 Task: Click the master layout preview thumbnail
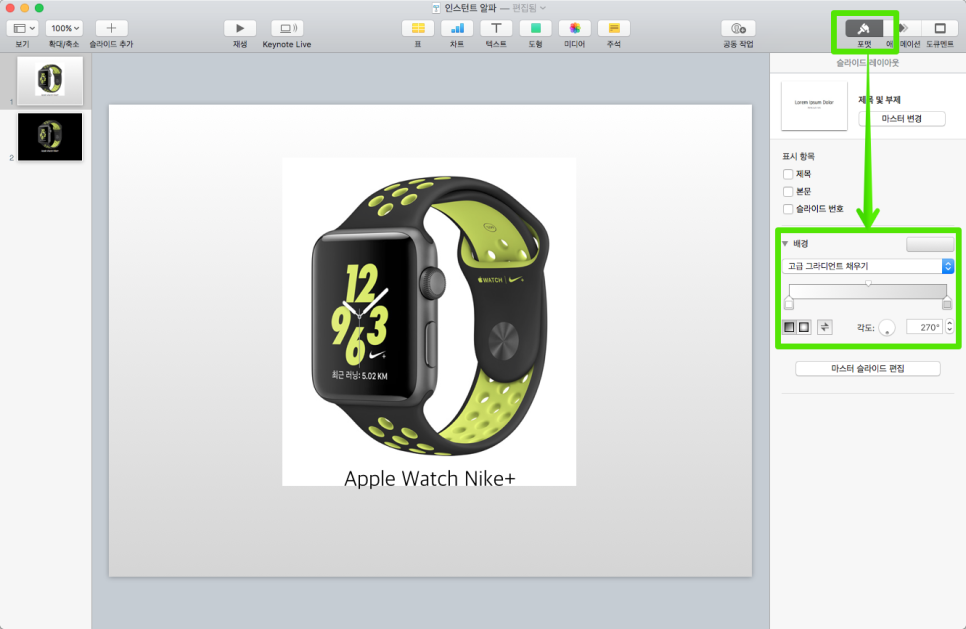click(x=814, y=105)
